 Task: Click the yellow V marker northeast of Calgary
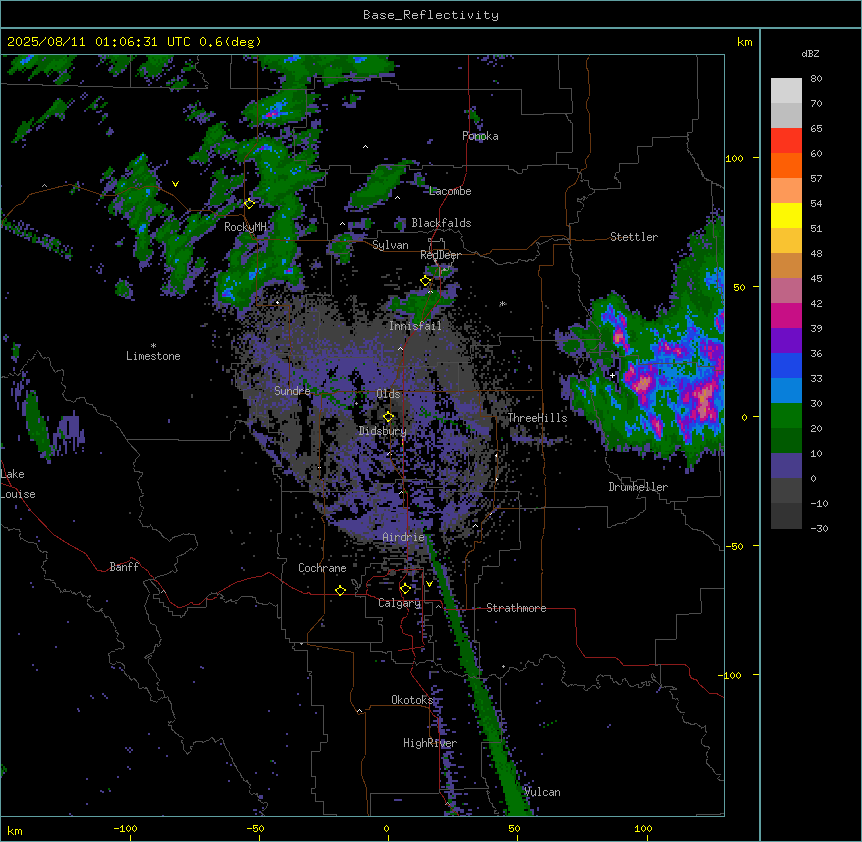click(x=429, y=584)
